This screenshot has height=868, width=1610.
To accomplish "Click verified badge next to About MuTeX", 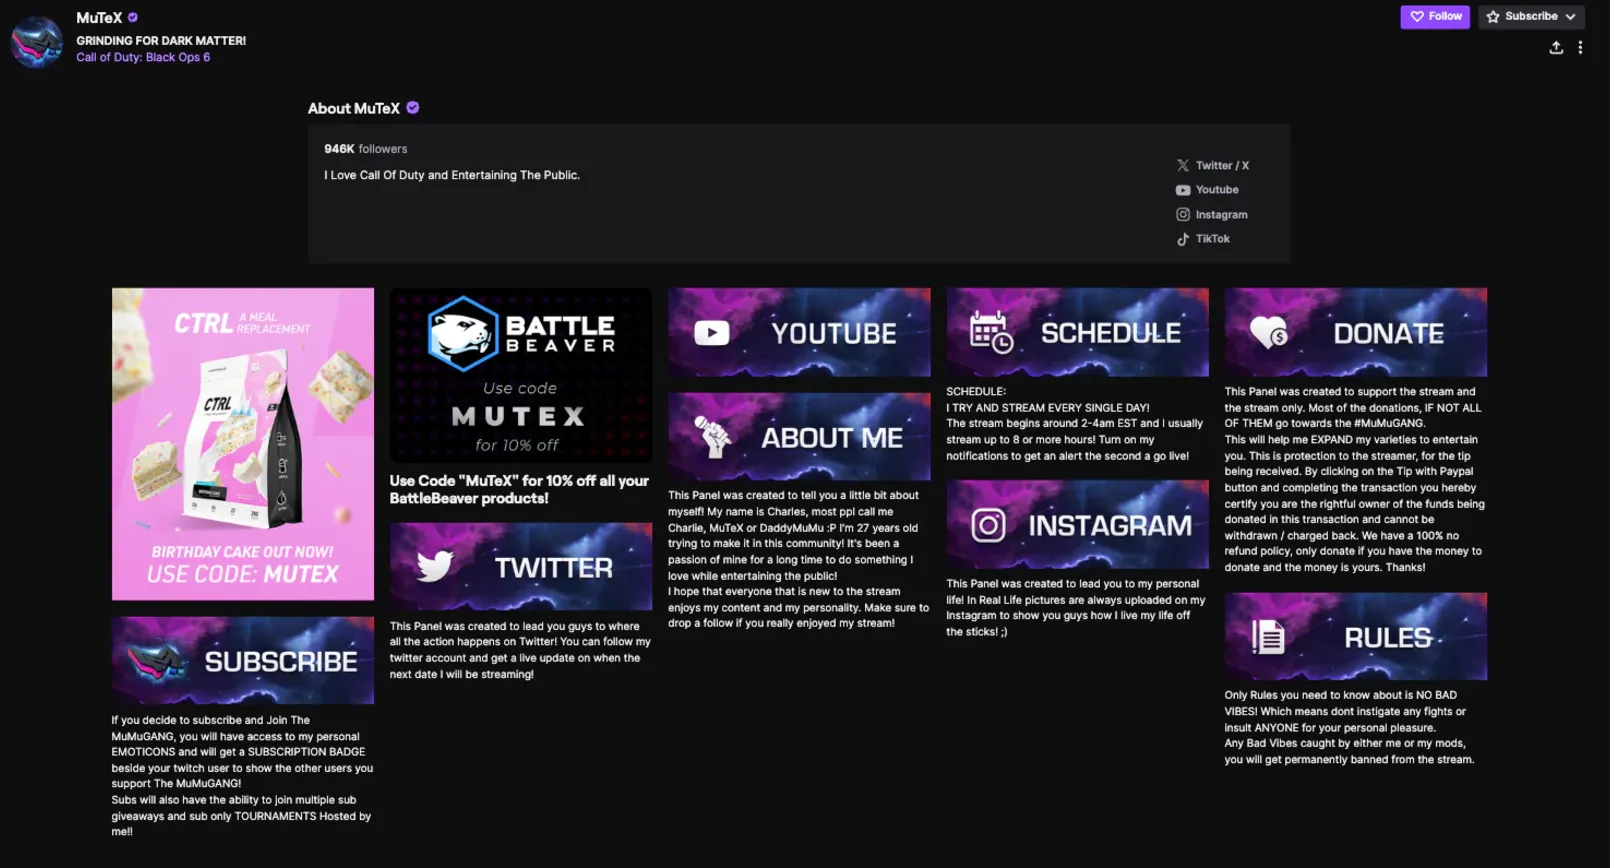I will coord(413,108).
